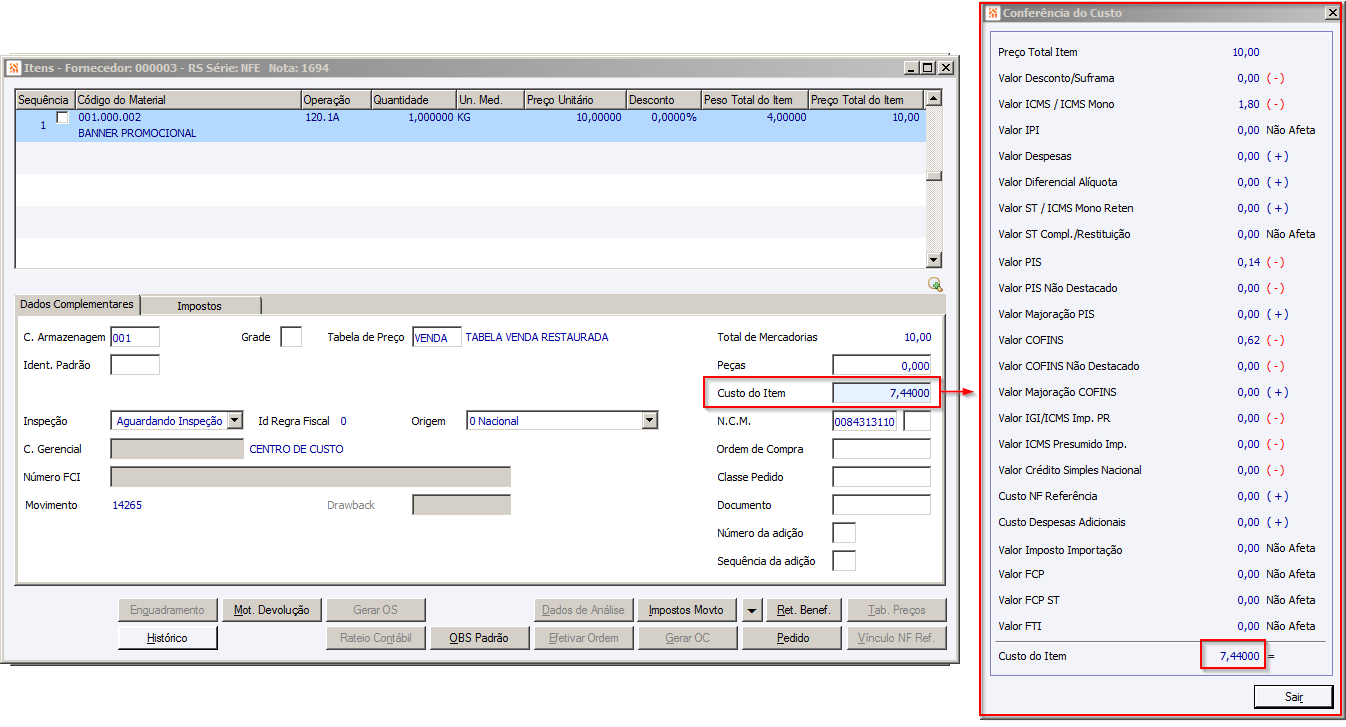Click 7,44000 total in Conferência do Custo
The image size is (1346, 727).
tap(1240, 656)
